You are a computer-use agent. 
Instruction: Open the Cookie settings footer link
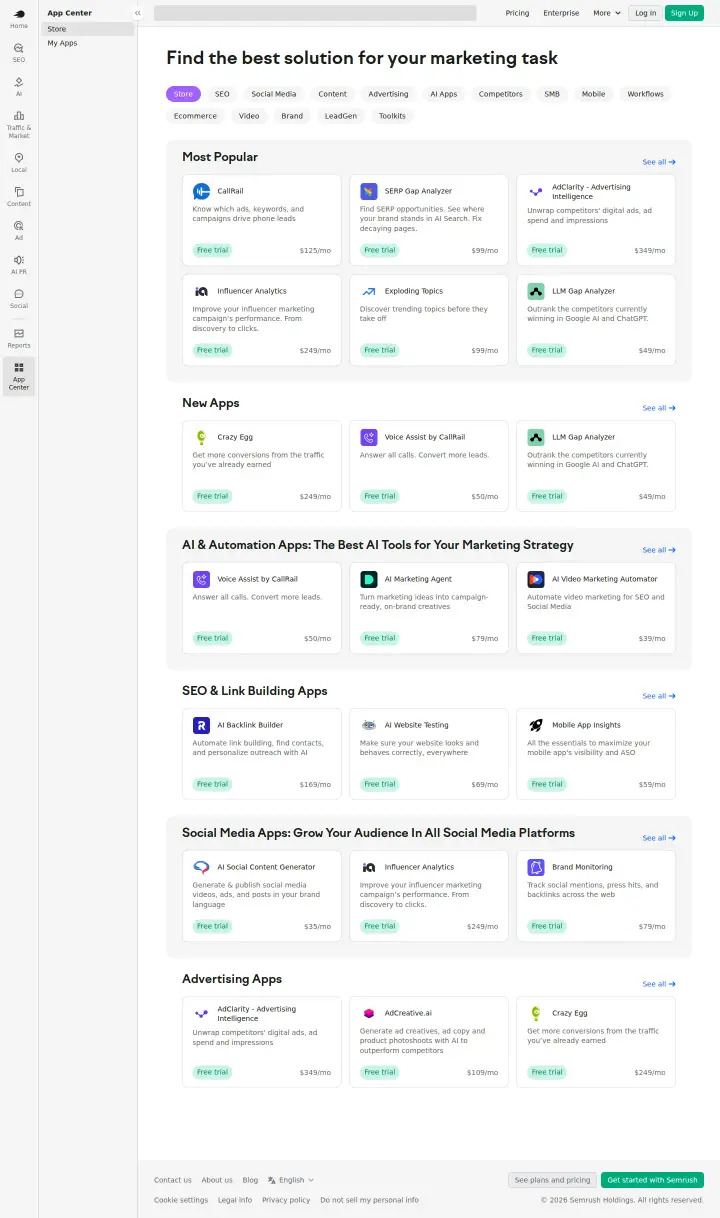point(181,1200)
